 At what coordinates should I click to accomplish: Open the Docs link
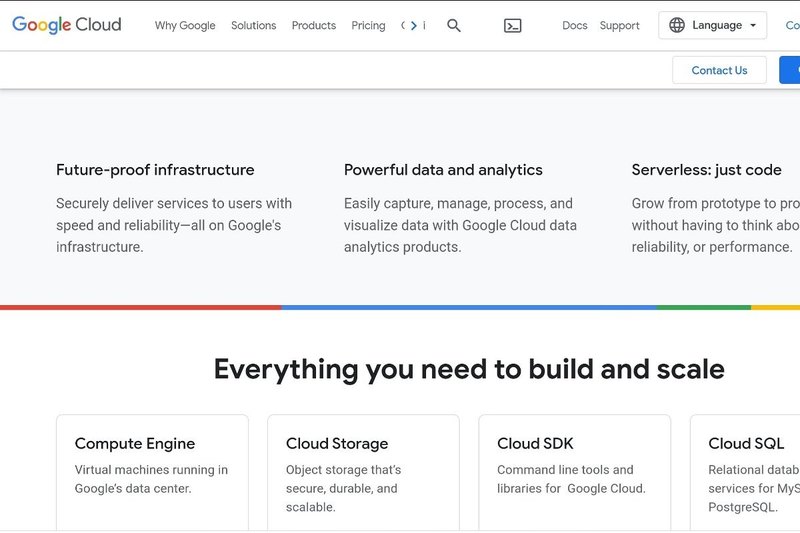pyautogui.click(x=575, y=26)
